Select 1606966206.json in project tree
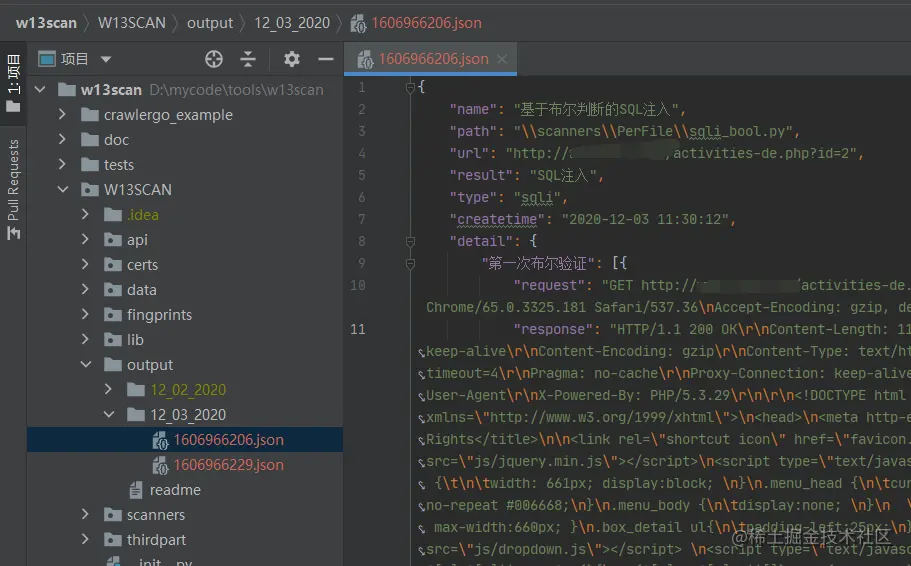Image resolution: width=911 pixels, height=566 pixels. 185,439
